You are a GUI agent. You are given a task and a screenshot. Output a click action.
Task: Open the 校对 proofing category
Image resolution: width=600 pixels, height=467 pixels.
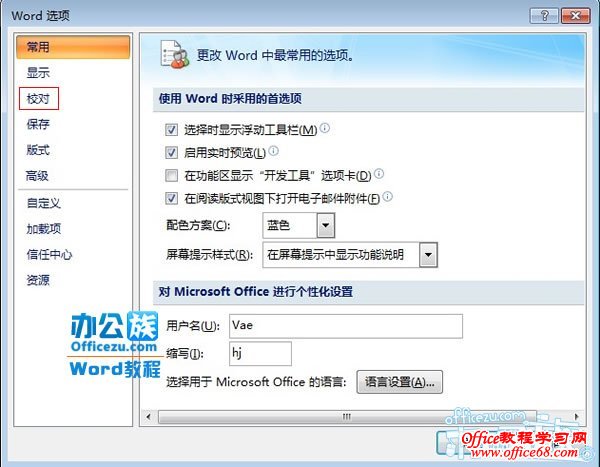[38, 99]
